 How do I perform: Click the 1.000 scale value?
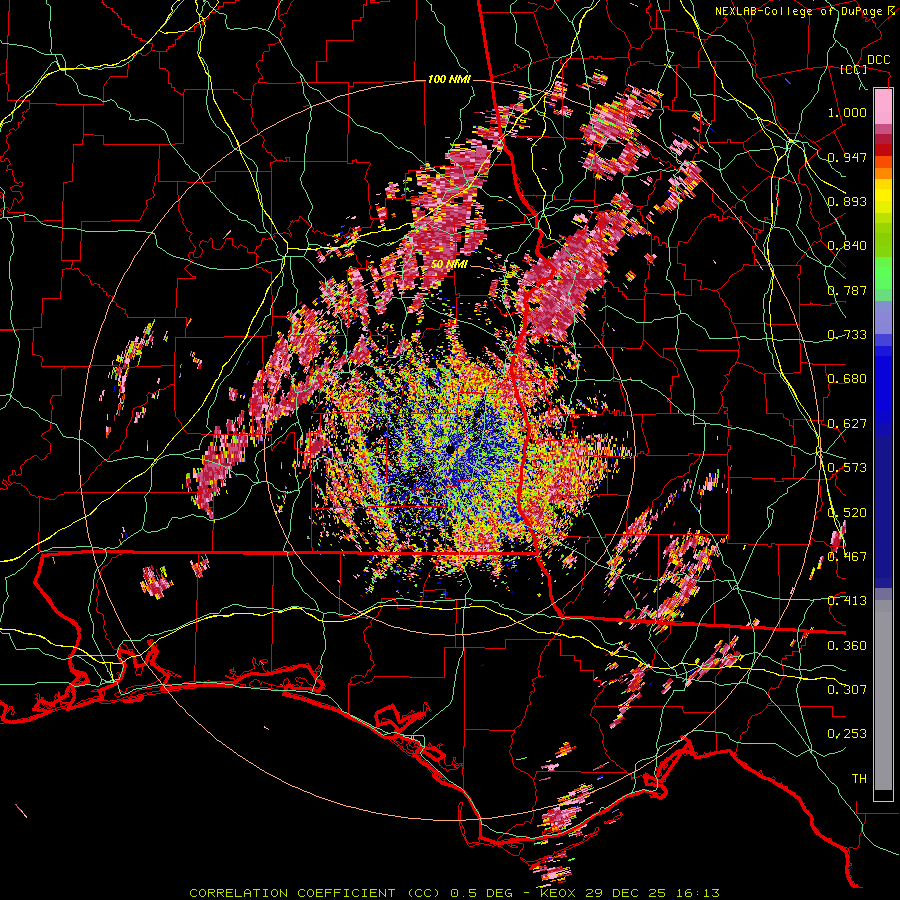pos(847,112)
